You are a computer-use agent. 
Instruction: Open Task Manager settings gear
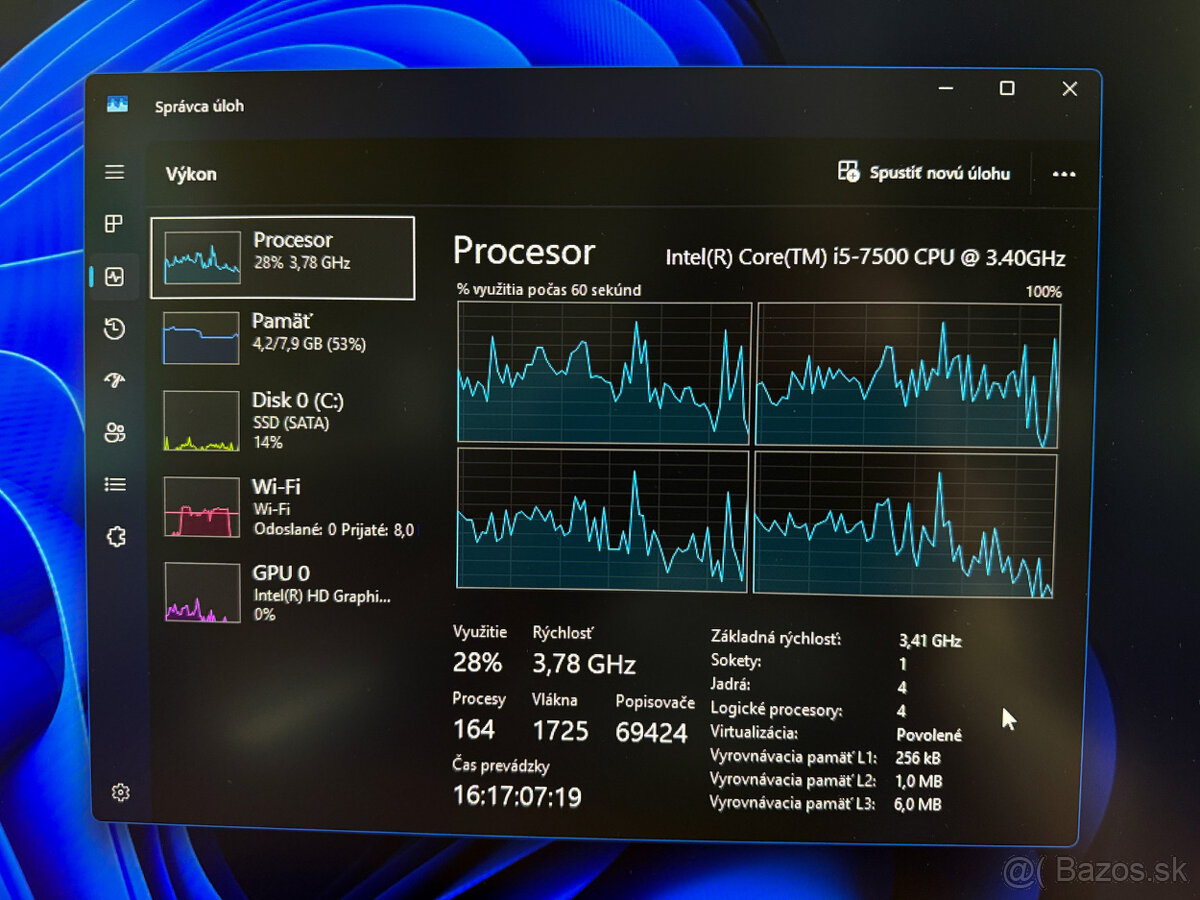(x=120, y=793)
